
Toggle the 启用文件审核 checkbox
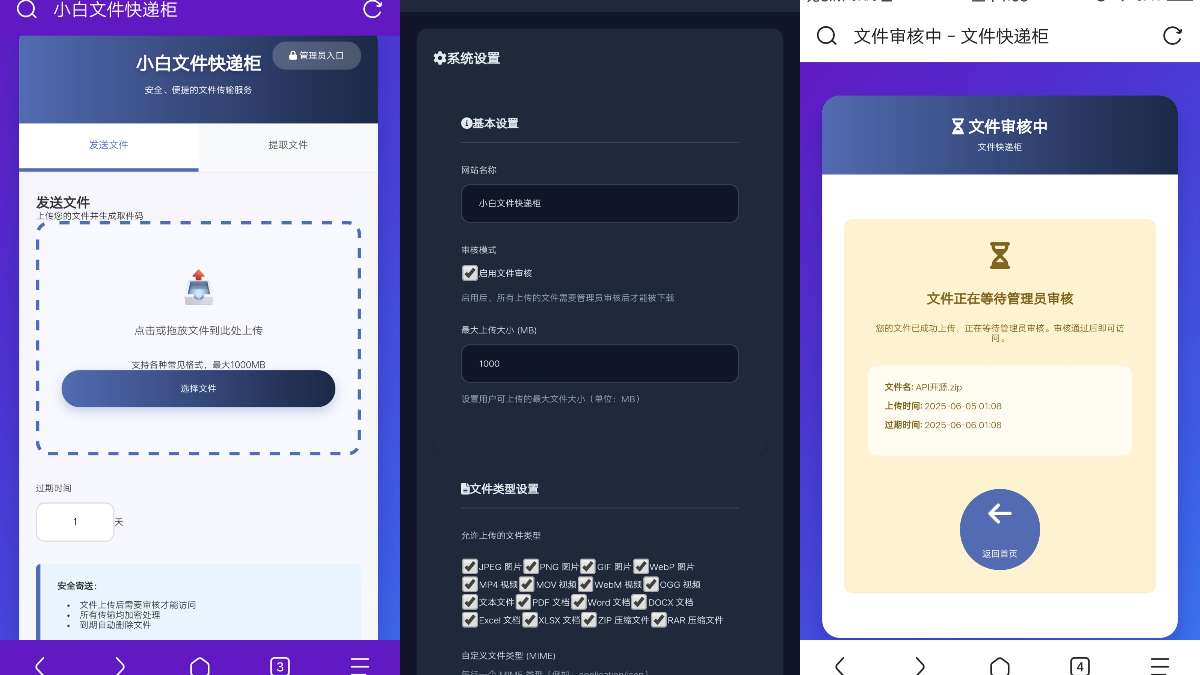(x=469, y=272)
